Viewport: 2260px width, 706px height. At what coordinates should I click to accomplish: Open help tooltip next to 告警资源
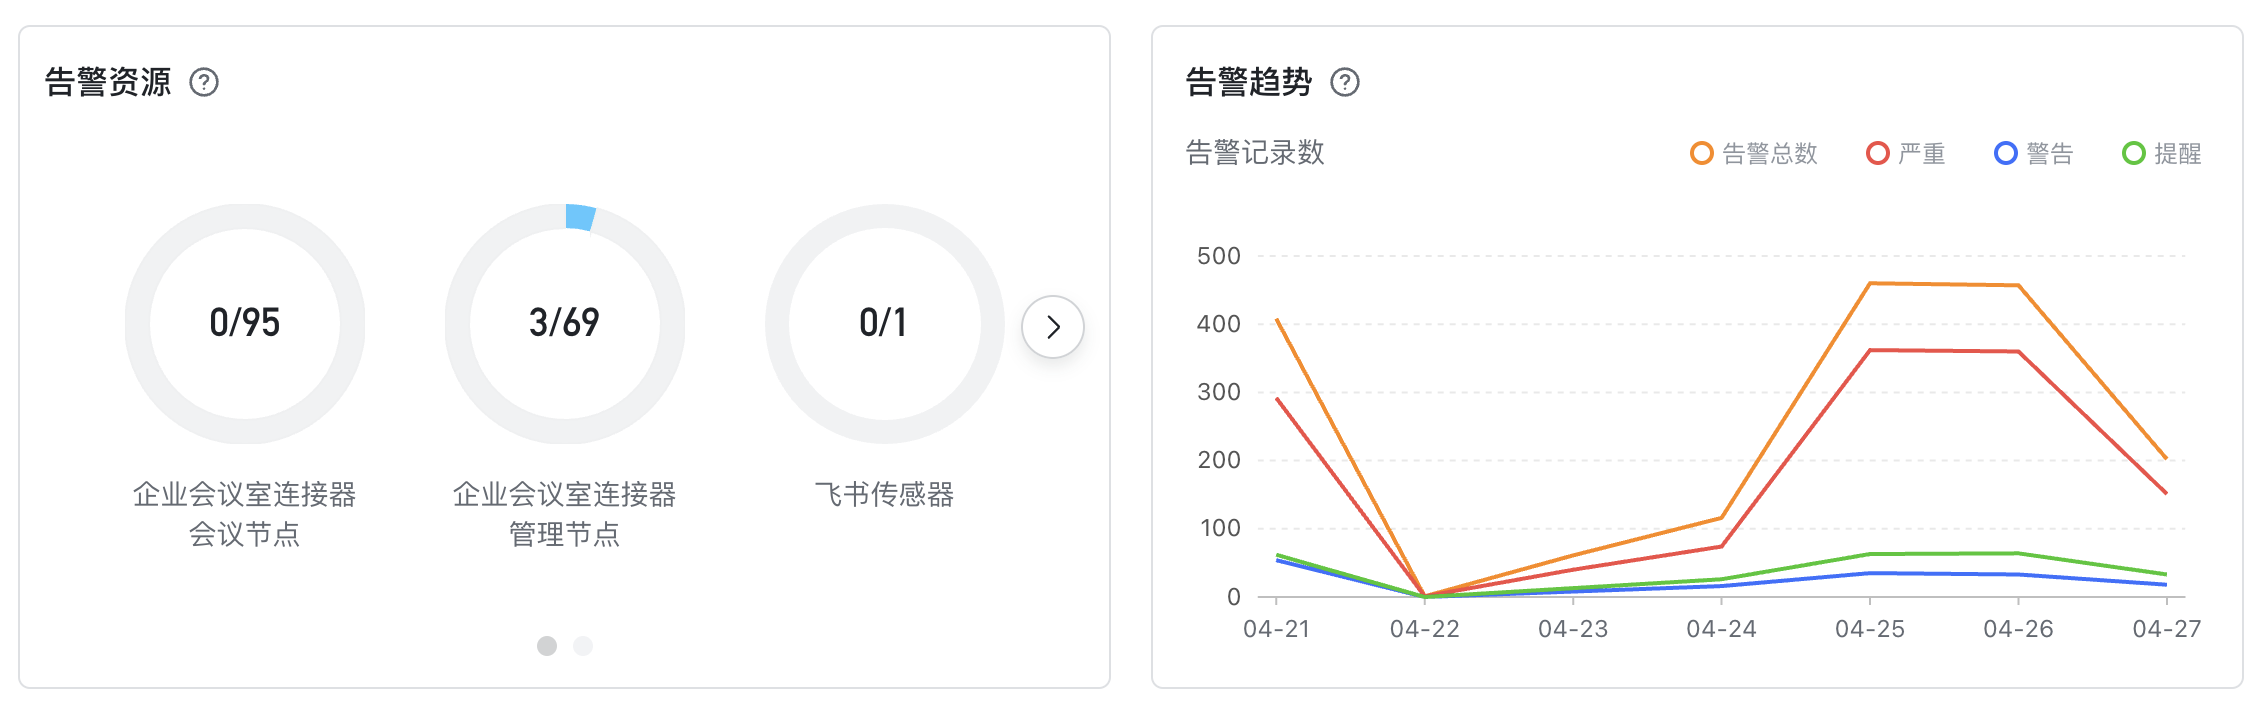pyautogui.click(x=204, y=82)
